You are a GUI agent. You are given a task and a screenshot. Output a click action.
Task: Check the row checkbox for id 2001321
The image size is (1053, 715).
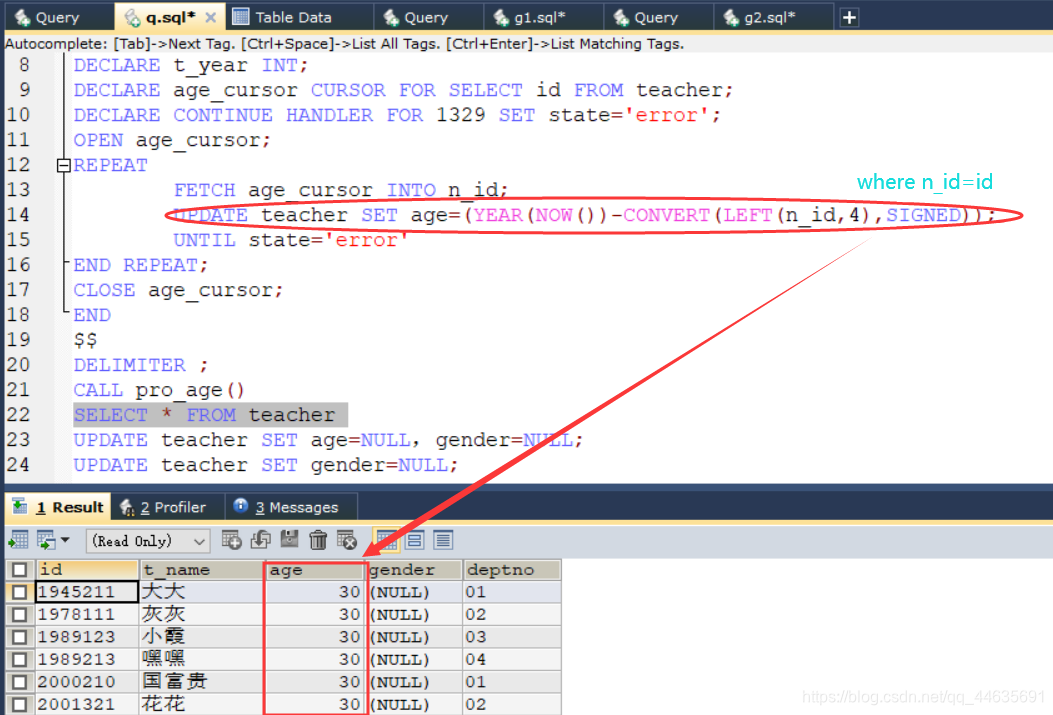(19, 704)
